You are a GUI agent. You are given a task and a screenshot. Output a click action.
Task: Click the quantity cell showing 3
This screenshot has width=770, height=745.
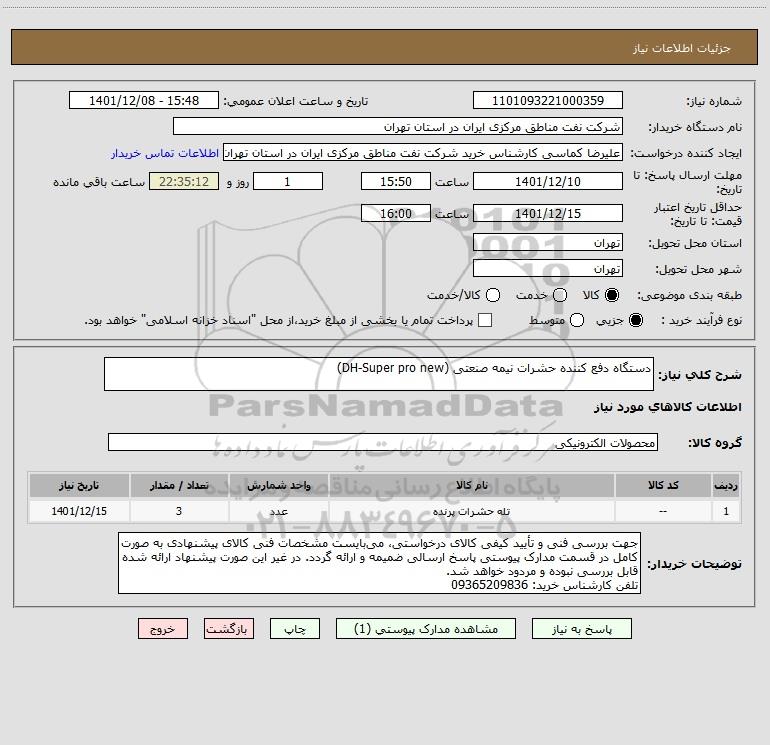pyautogui.click(x=179, y=511)
